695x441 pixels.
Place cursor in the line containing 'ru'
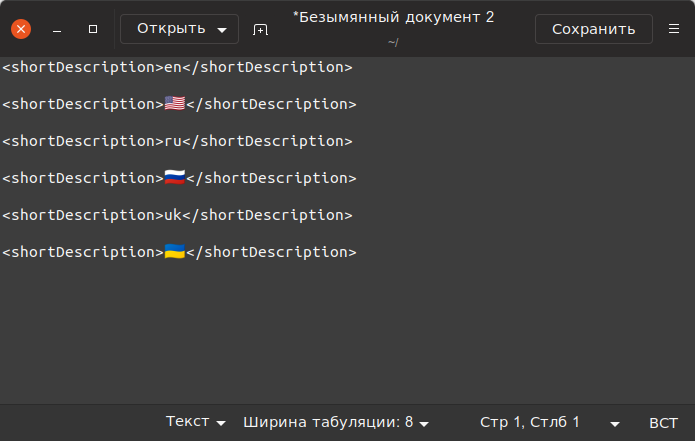(x=177, y=141)
